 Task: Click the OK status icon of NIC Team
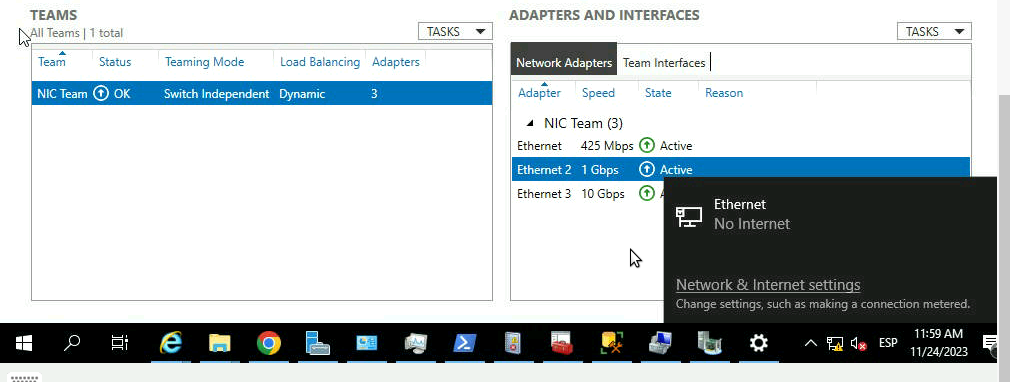[100, 93]
